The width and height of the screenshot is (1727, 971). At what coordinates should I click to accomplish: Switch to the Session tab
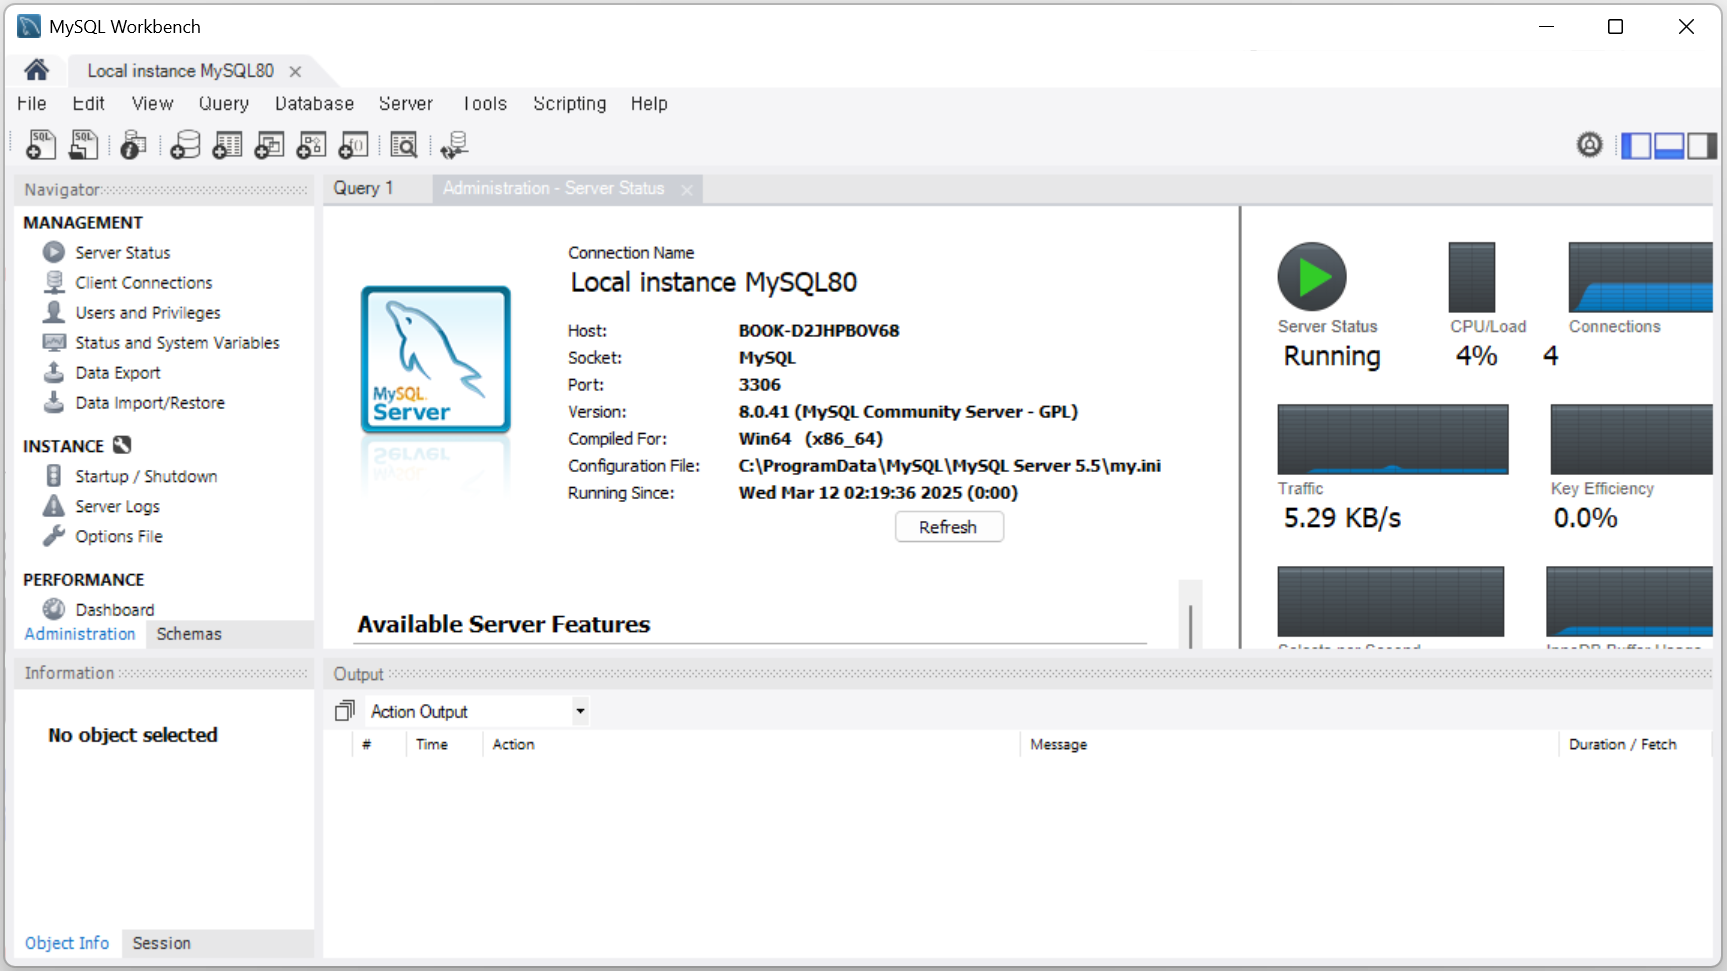coord(161,943)
